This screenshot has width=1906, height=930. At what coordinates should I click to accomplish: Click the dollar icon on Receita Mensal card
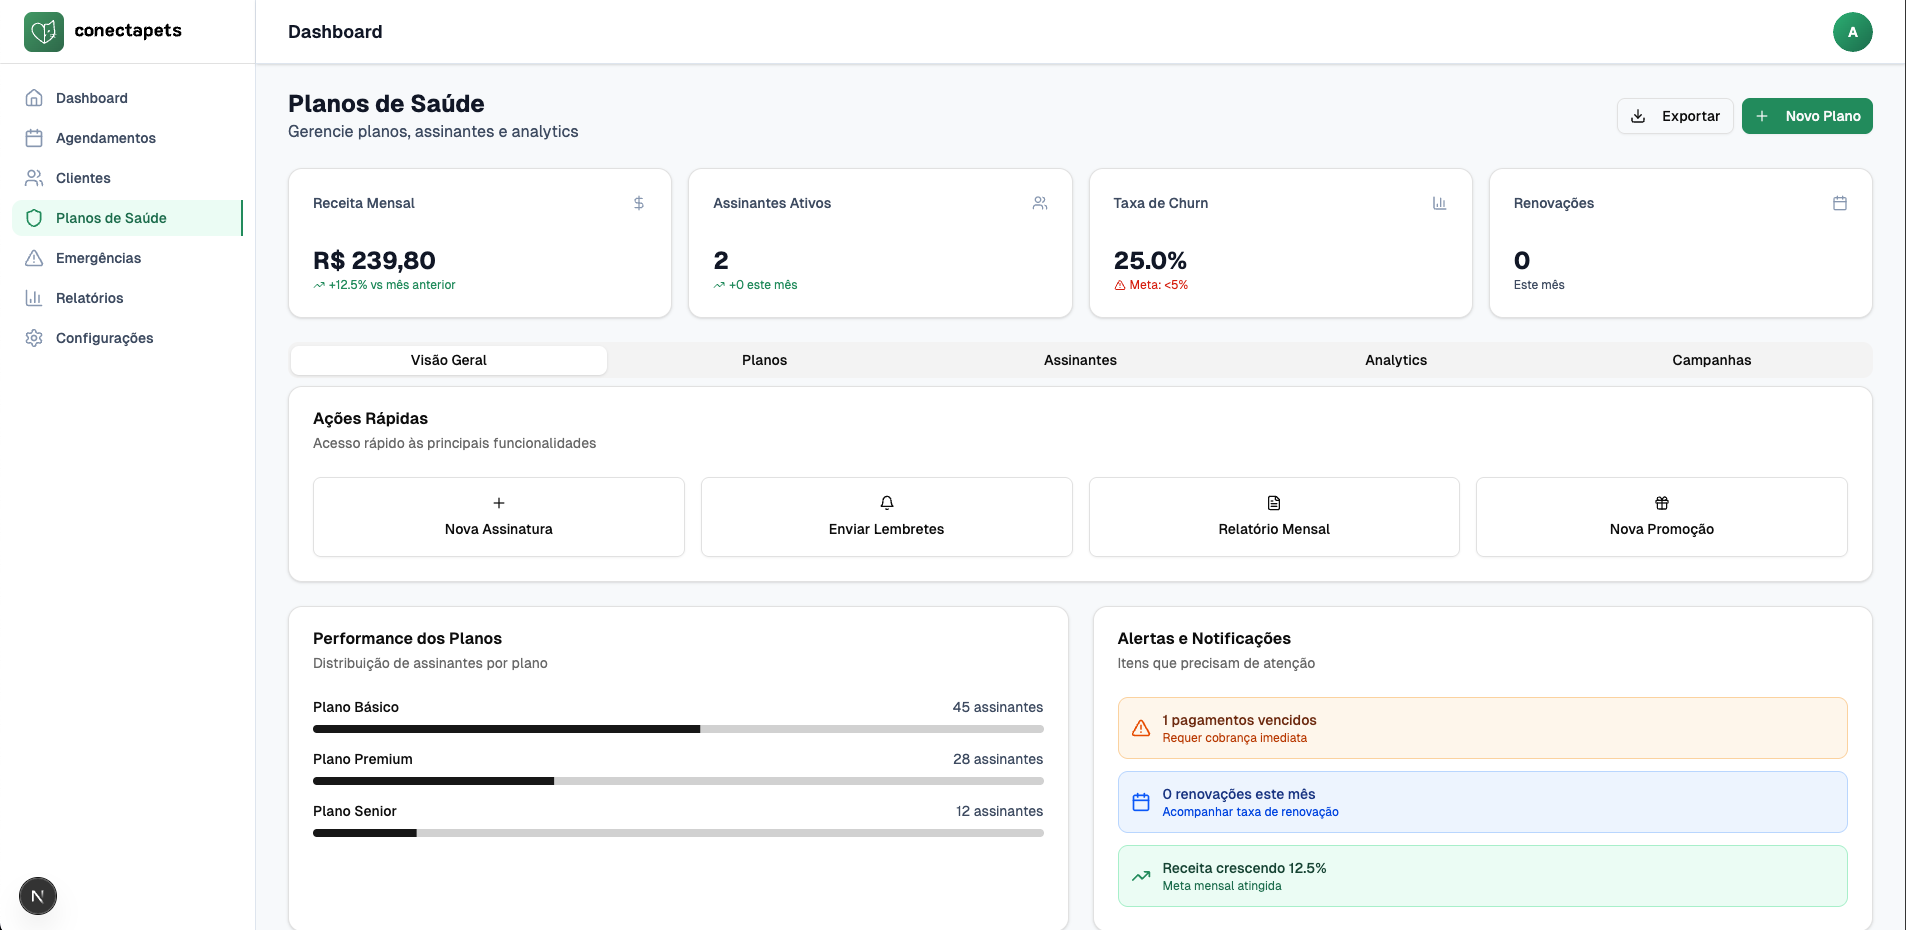(x=639, y=203)
